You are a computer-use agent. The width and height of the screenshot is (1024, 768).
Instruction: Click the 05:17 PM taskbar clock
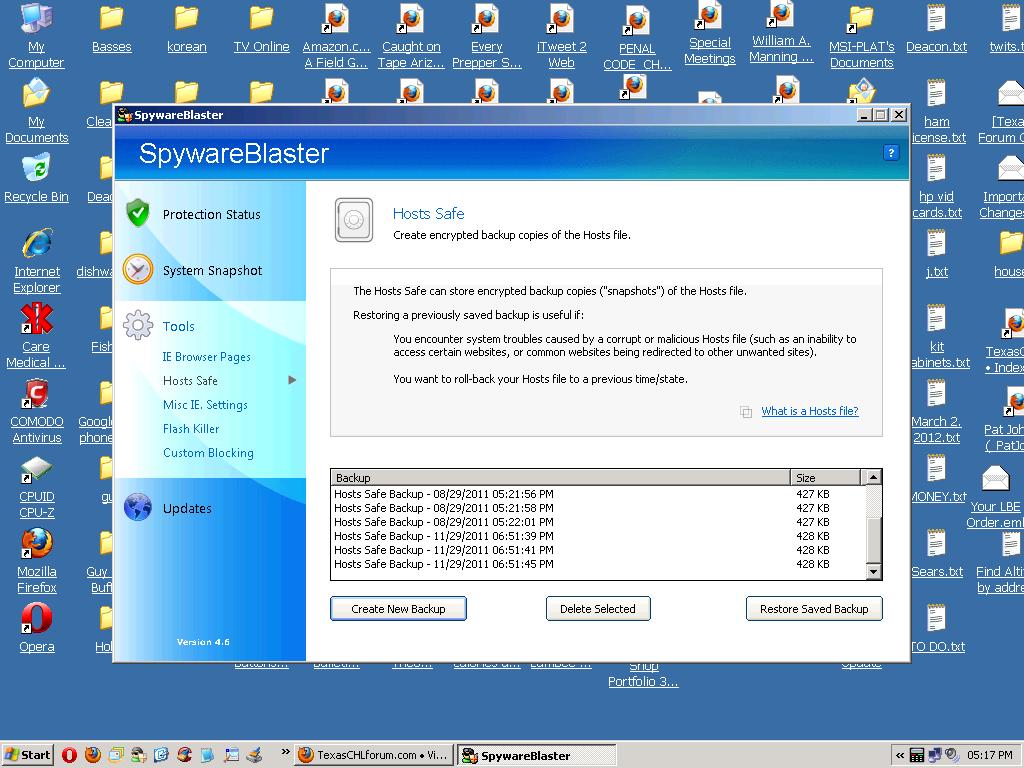tap(990, 755)
